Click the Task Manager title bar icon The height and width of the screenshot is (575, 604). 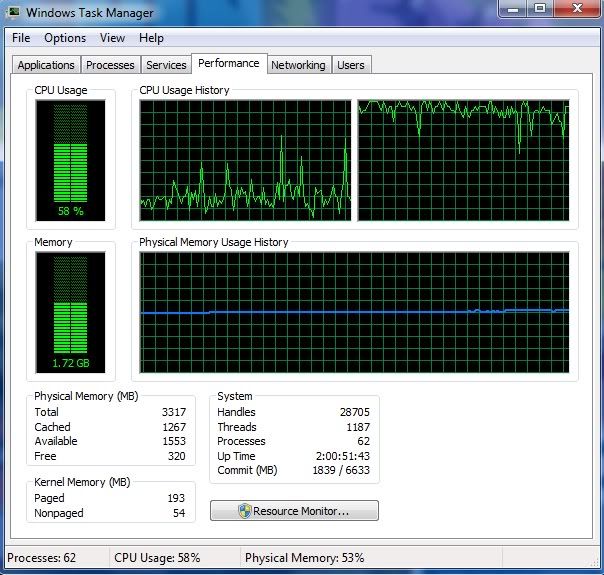14,12
